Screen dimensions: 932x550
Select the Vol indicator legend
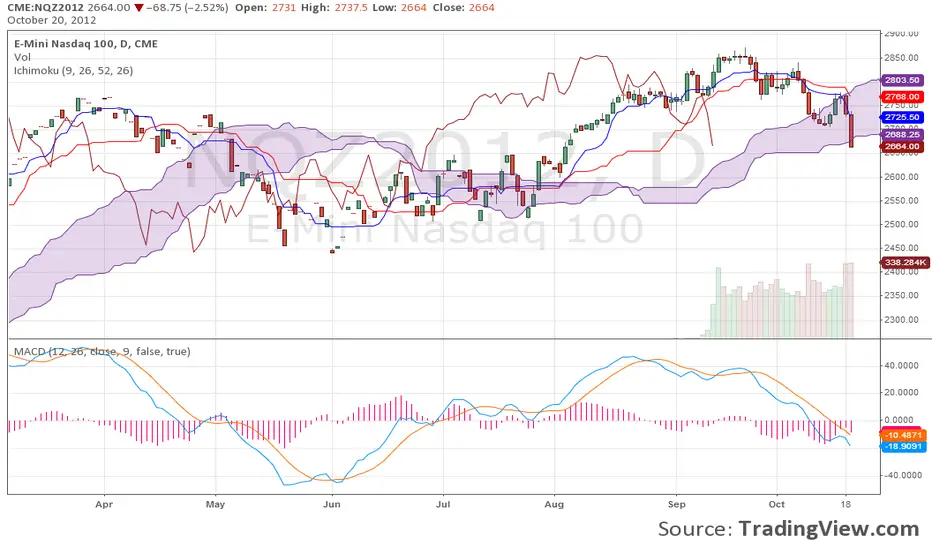[23, 57]
